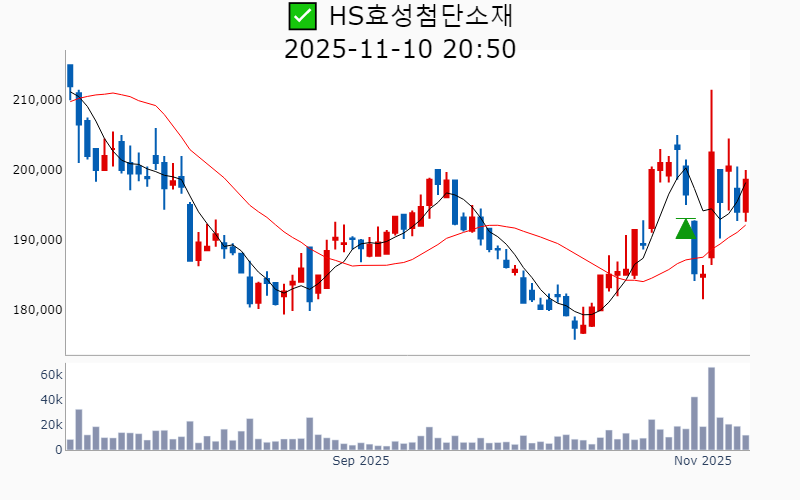Click the 20k volume axis label
The height and width of the screenshot is (500, 800).
(x=51, y=425)
